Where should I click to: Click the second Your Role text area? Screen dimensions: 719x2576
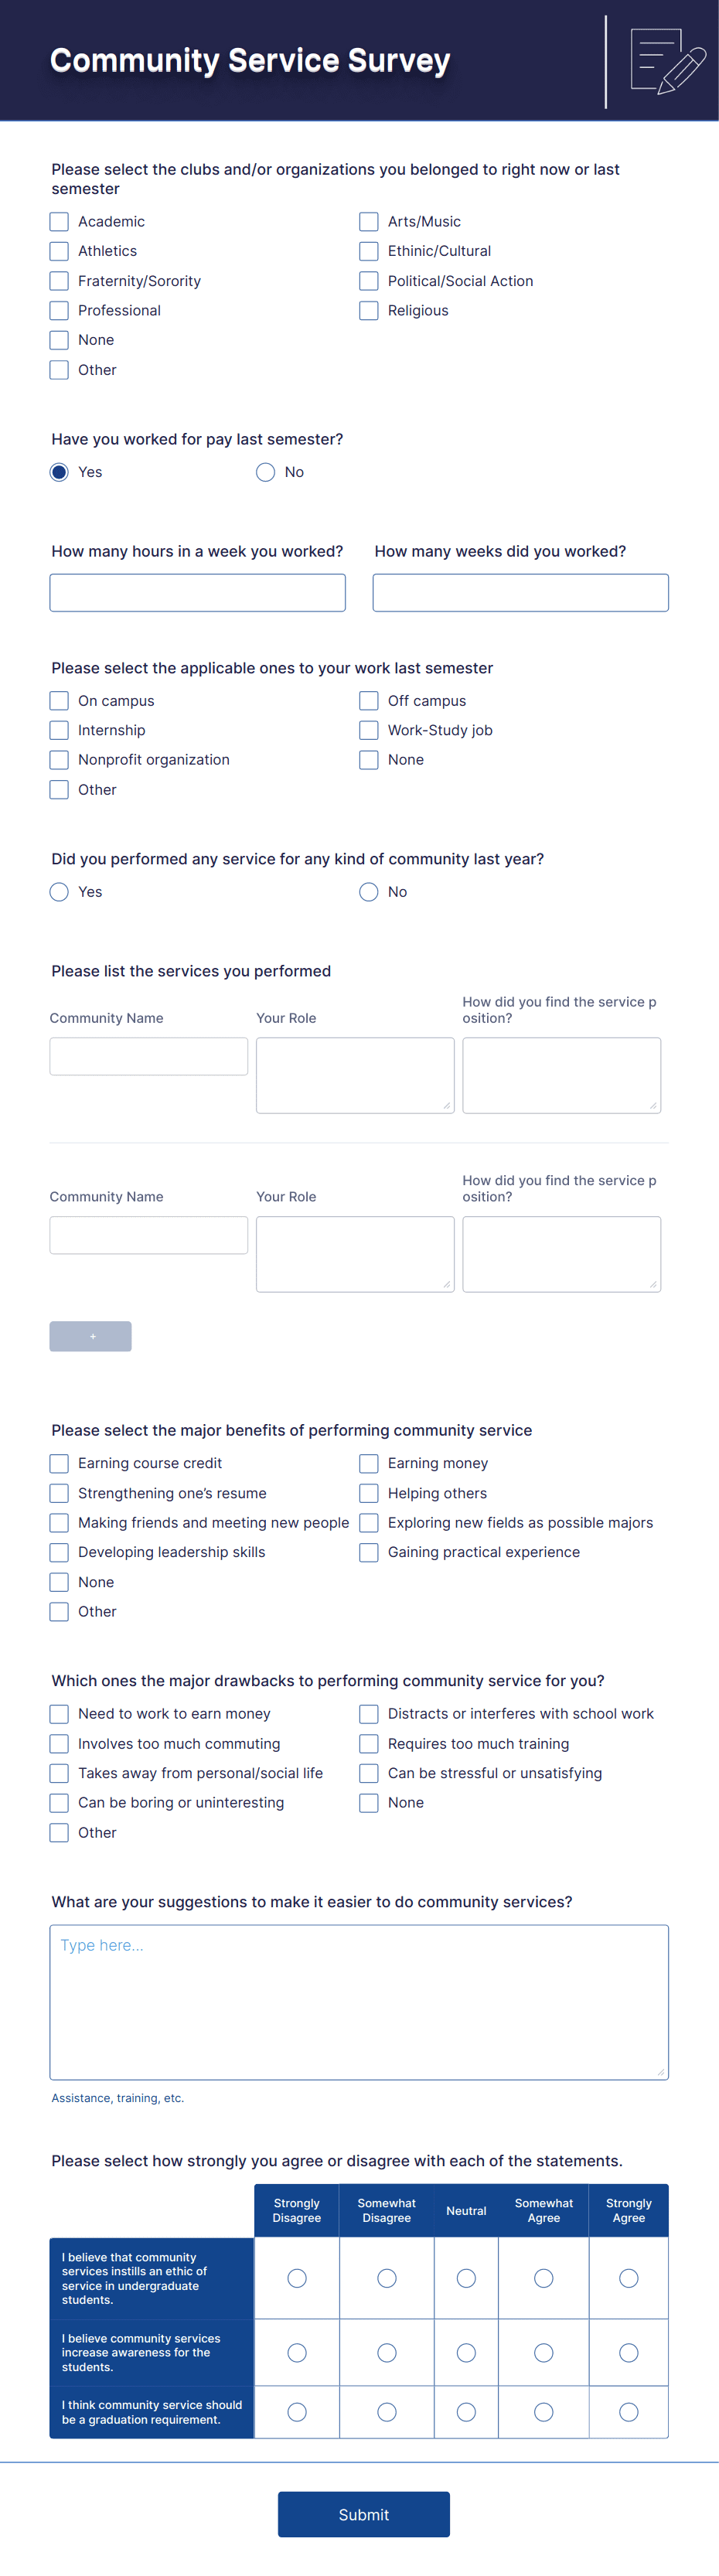[355, 1254]
